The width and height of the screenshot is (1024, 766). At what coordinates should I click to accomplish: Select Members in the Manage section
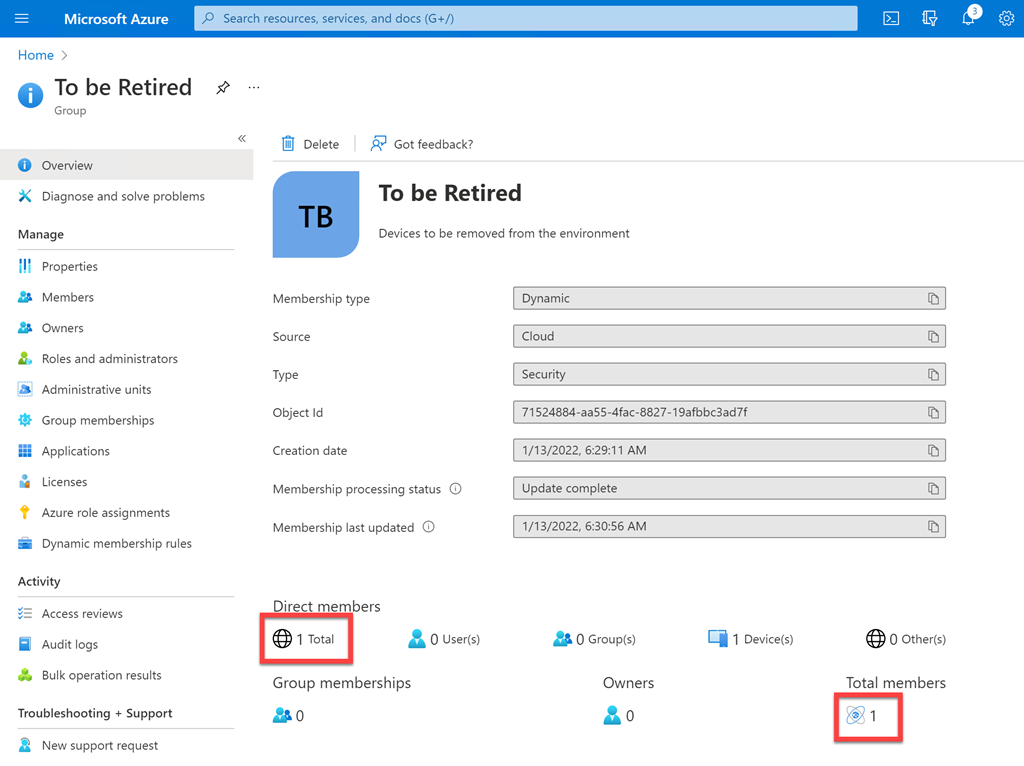67,297
